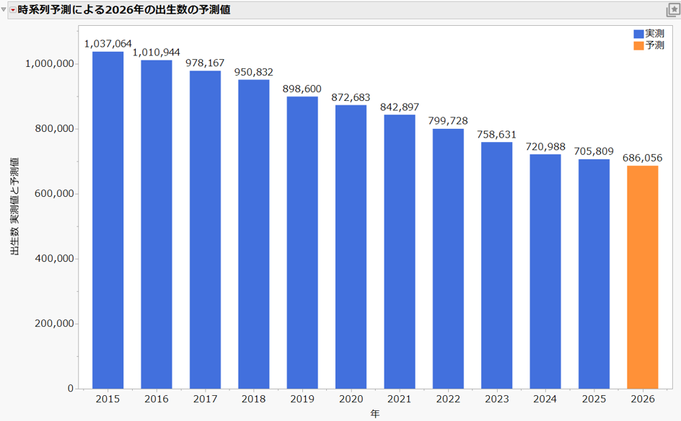The height and width of the screenshot is (421, 681).
Task: Click the X-axis label 2019
Action: pyautogui.click(x=302, y=399)
